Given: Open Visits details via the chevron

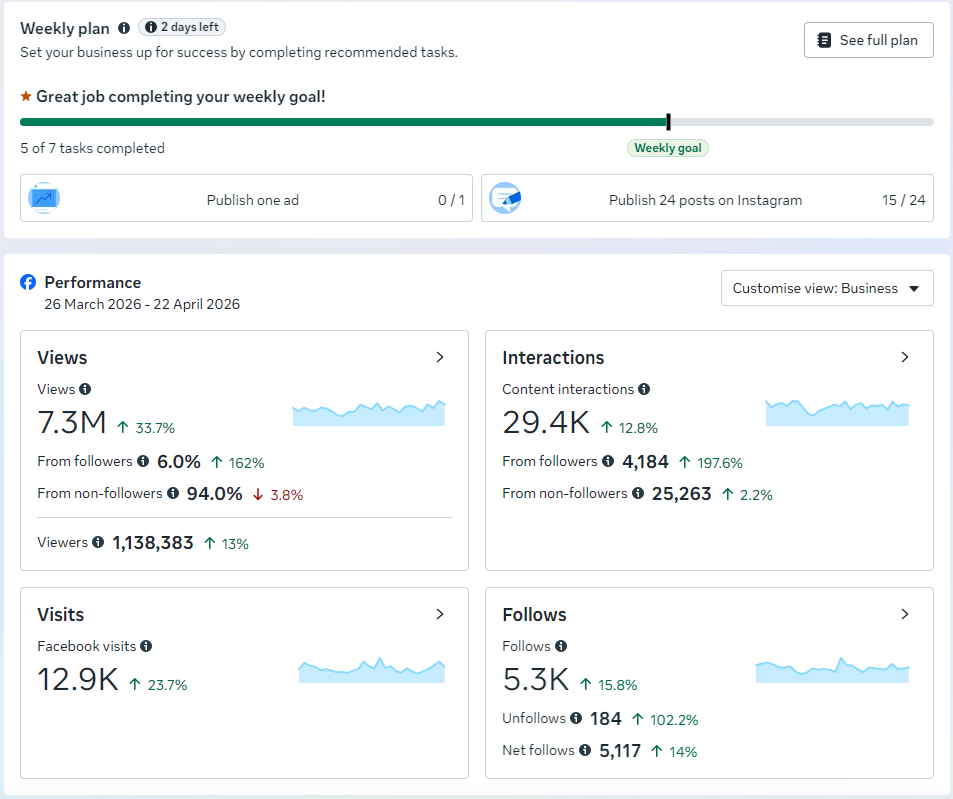Looking at the screenshot, I should 440,614.
